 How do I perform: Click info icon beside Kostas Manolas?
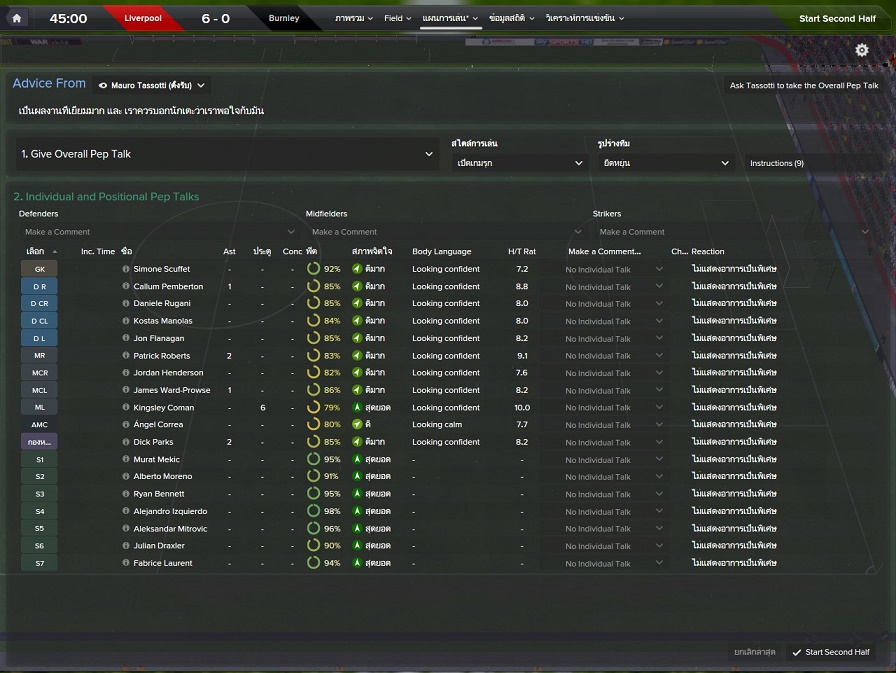tap(126, 321)
